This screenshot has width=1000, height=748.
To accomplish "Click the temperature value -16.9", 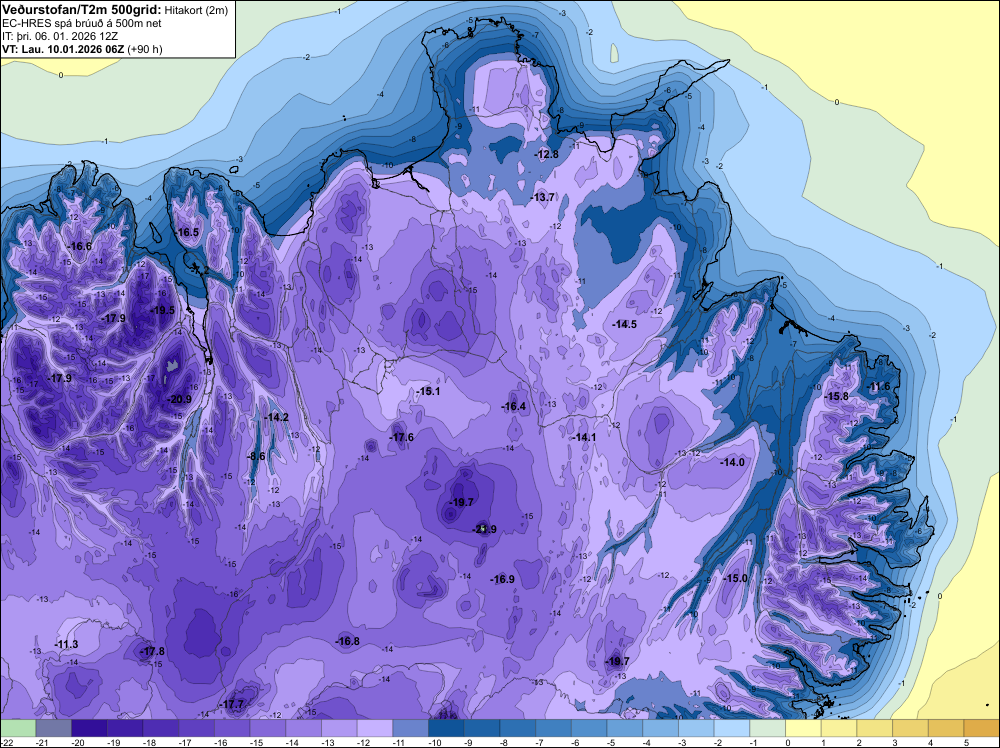I will [503, 579].
